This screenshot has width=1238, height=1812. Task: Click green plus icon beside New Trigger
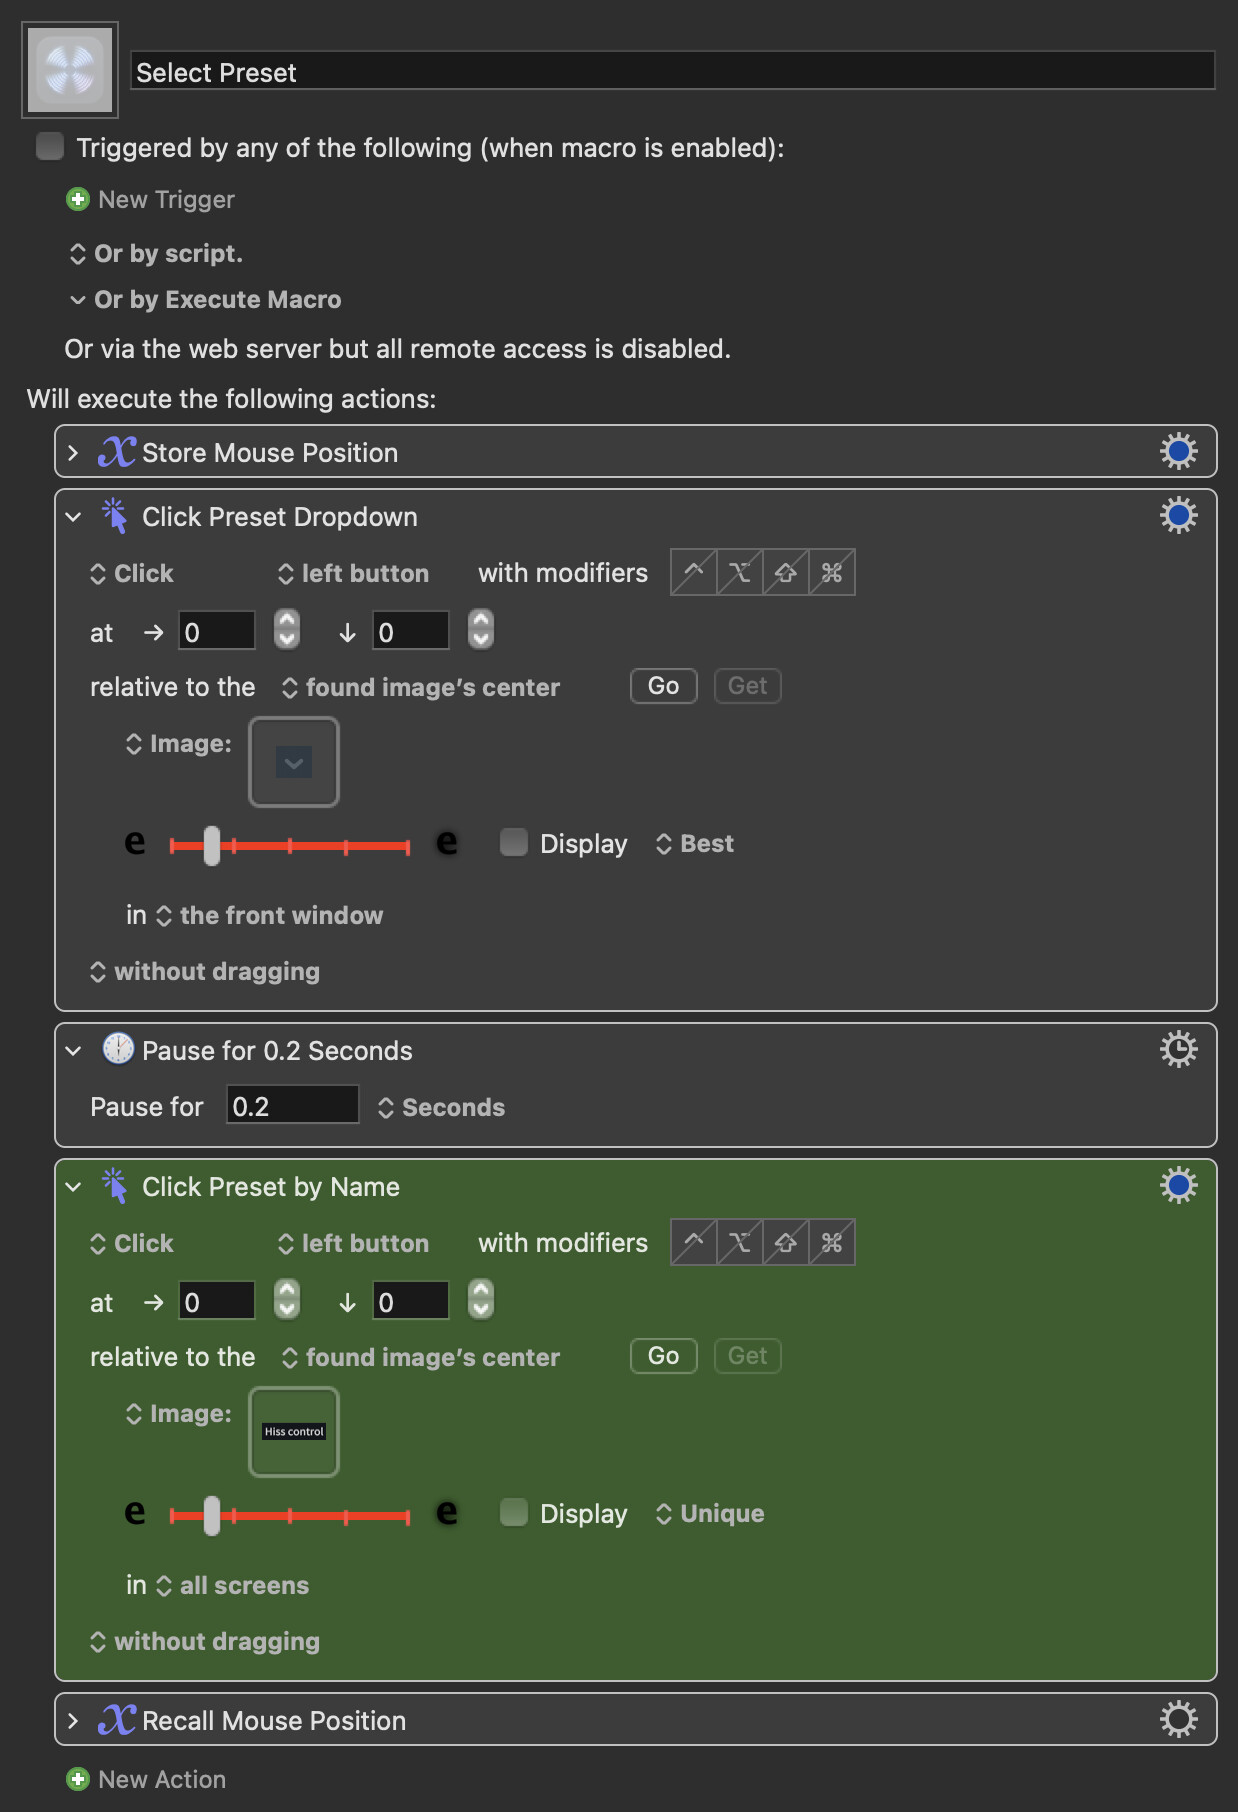(77, 200)
